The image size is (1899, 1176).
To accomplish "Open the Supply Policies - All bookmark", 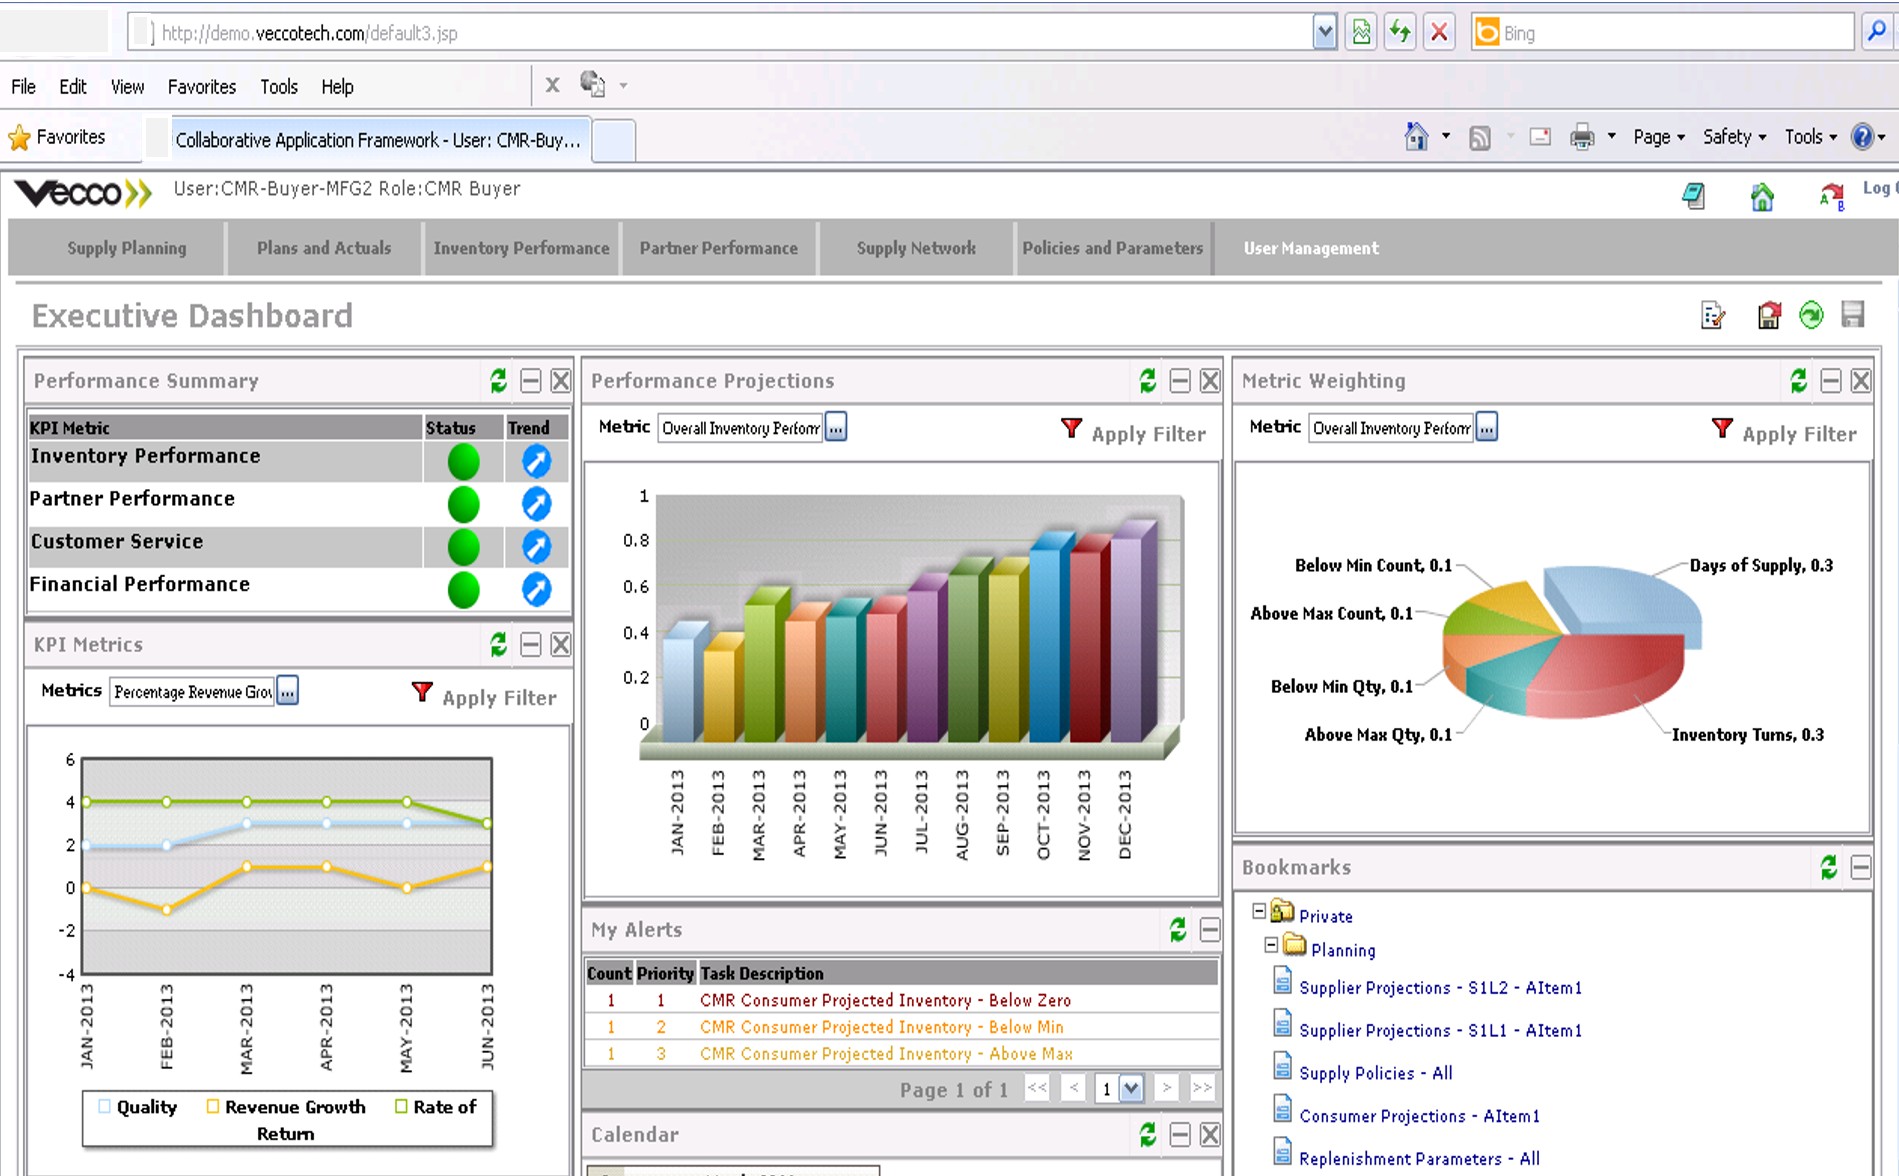I will (1376, 1073).
